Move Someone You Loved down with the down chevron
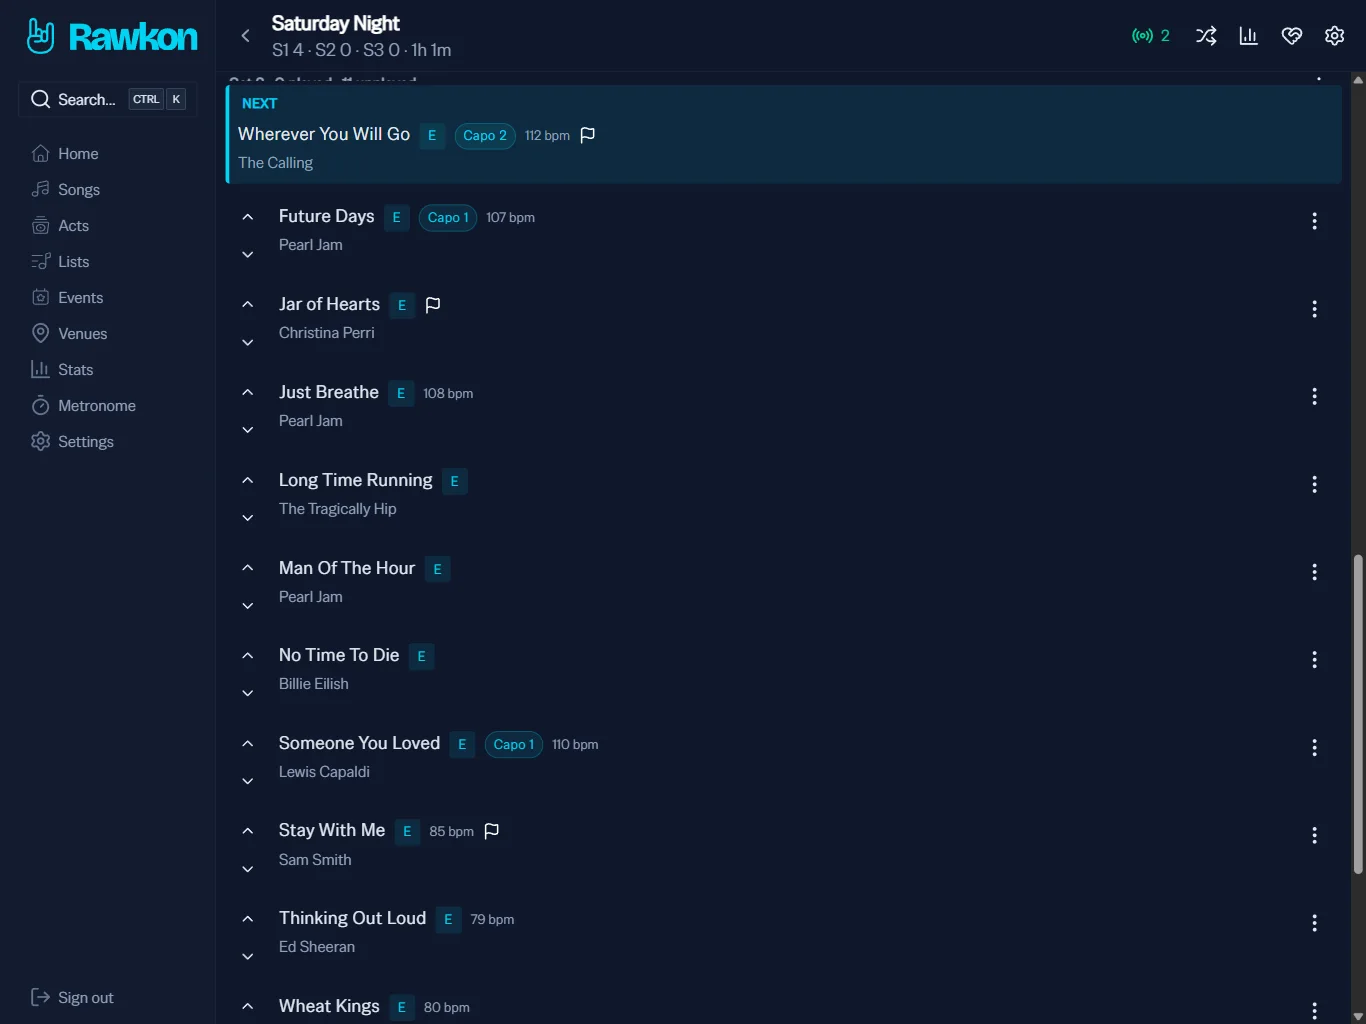 pyautogui.click(x=248, y=781)
